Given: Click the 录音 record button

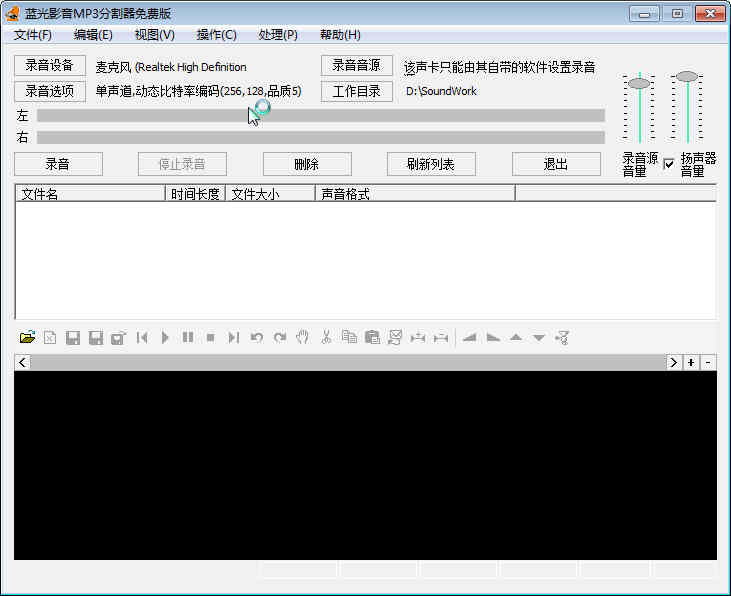Looking at the screenshot, I should 58,164.
